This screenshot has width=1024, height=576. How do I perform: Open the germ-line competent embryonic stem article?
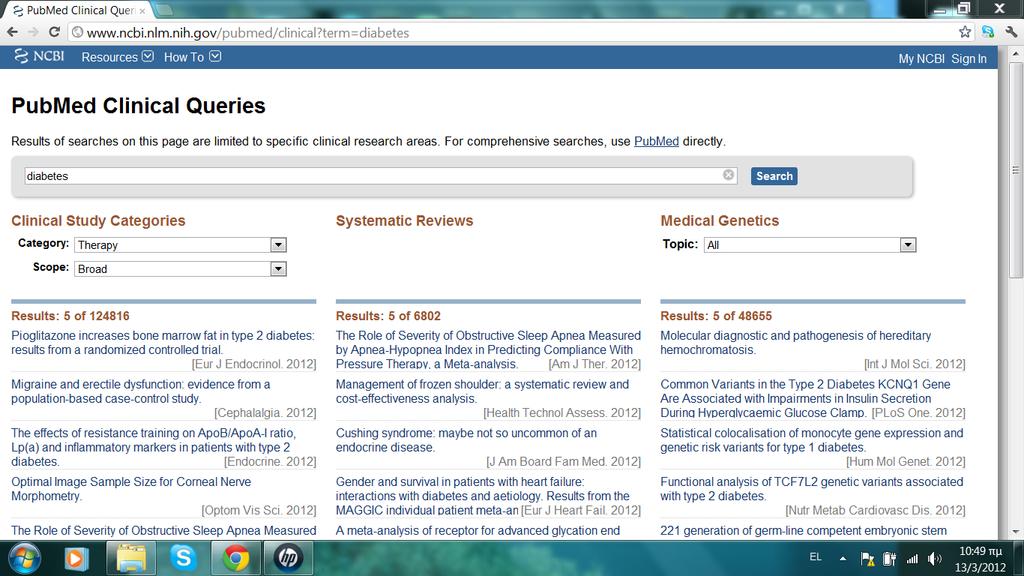click(x=803, y=531)
